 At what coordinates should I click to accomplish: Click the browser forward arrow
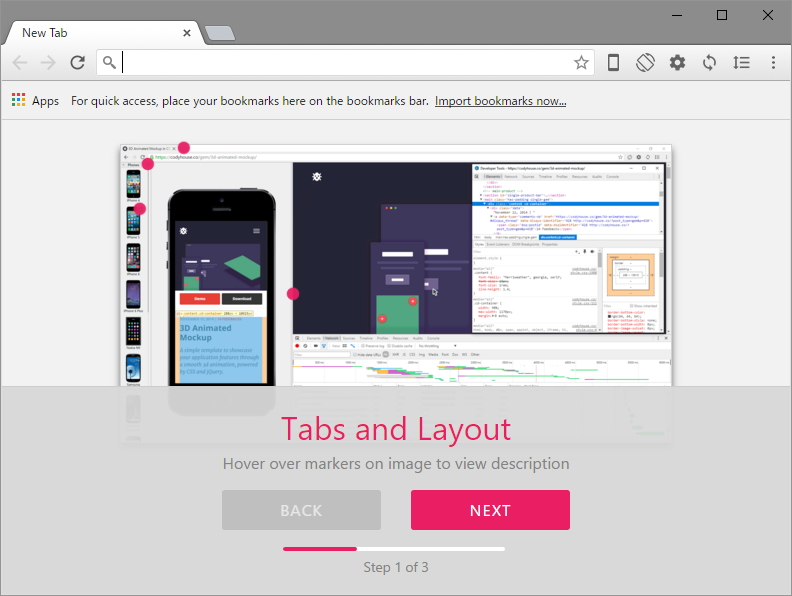(x=48, y=63)
